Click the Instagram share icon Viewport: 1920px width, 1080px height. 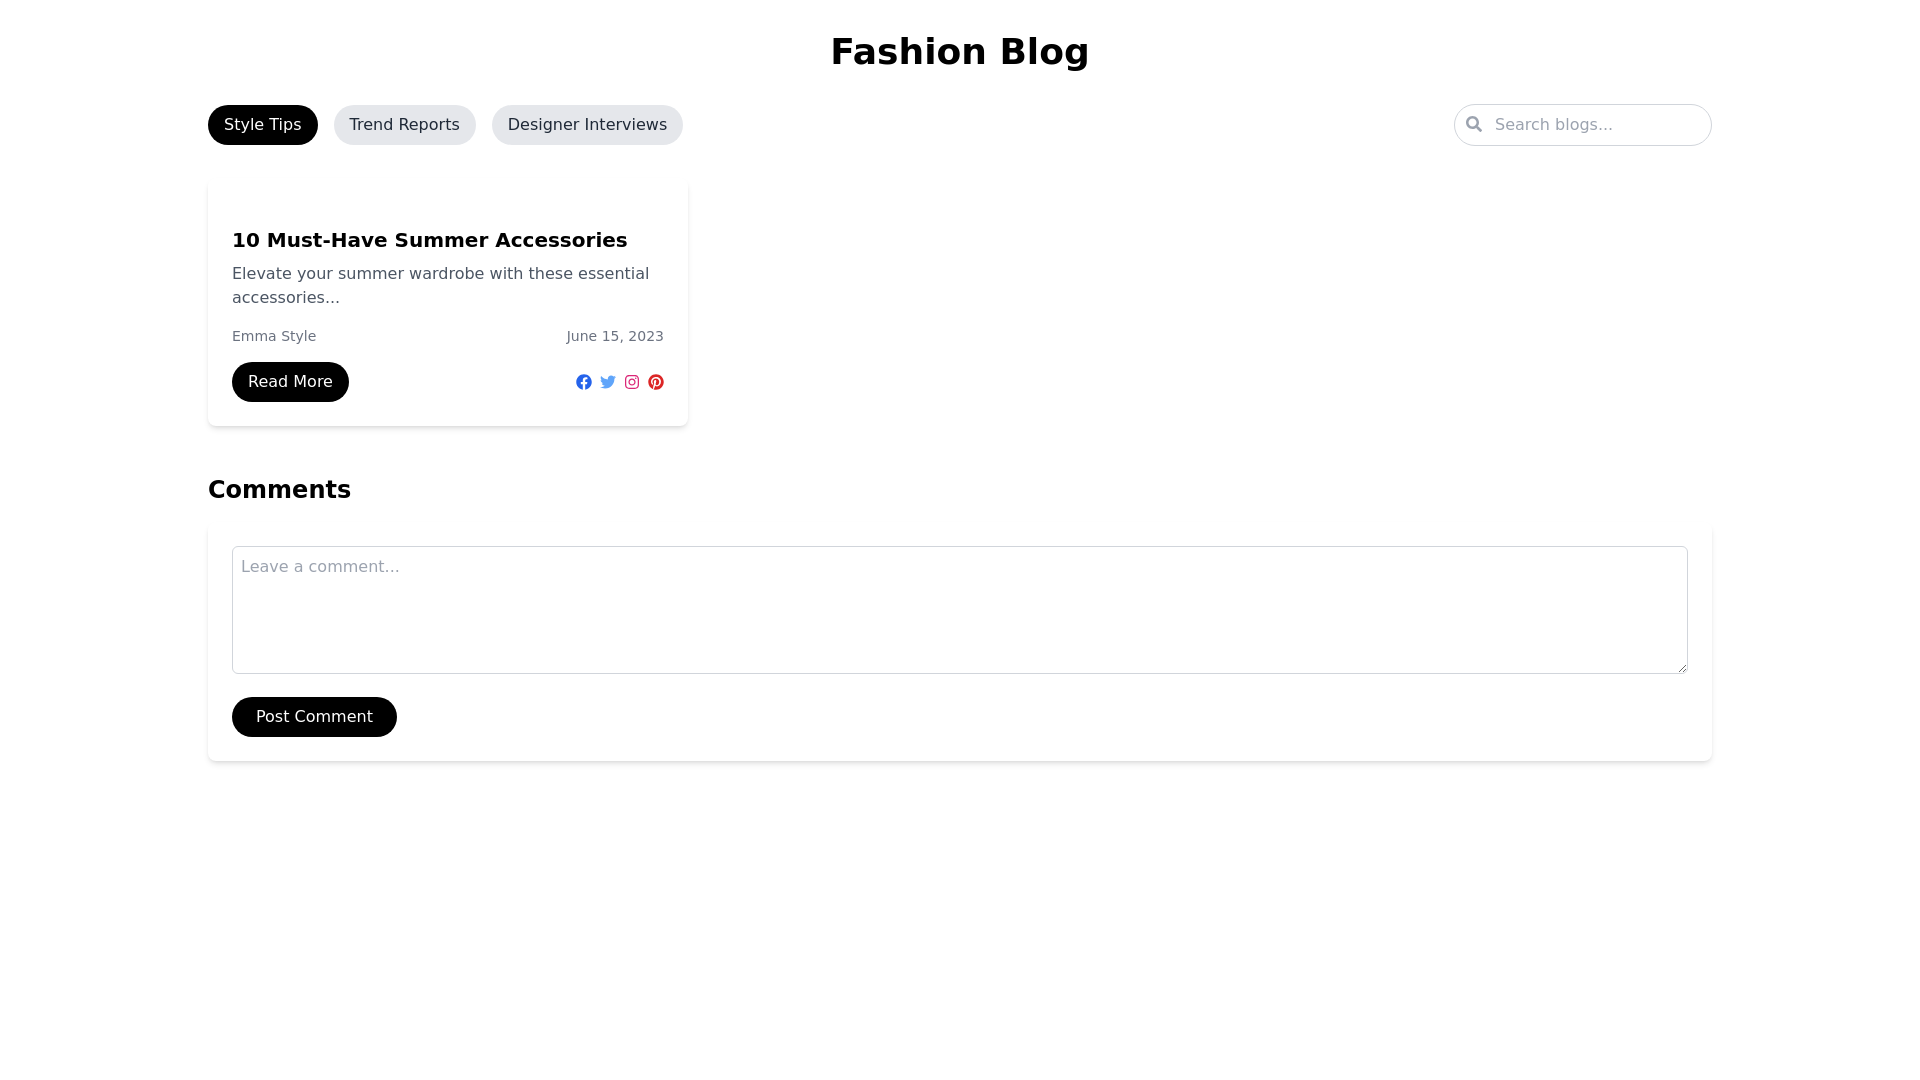coord(632,382)
